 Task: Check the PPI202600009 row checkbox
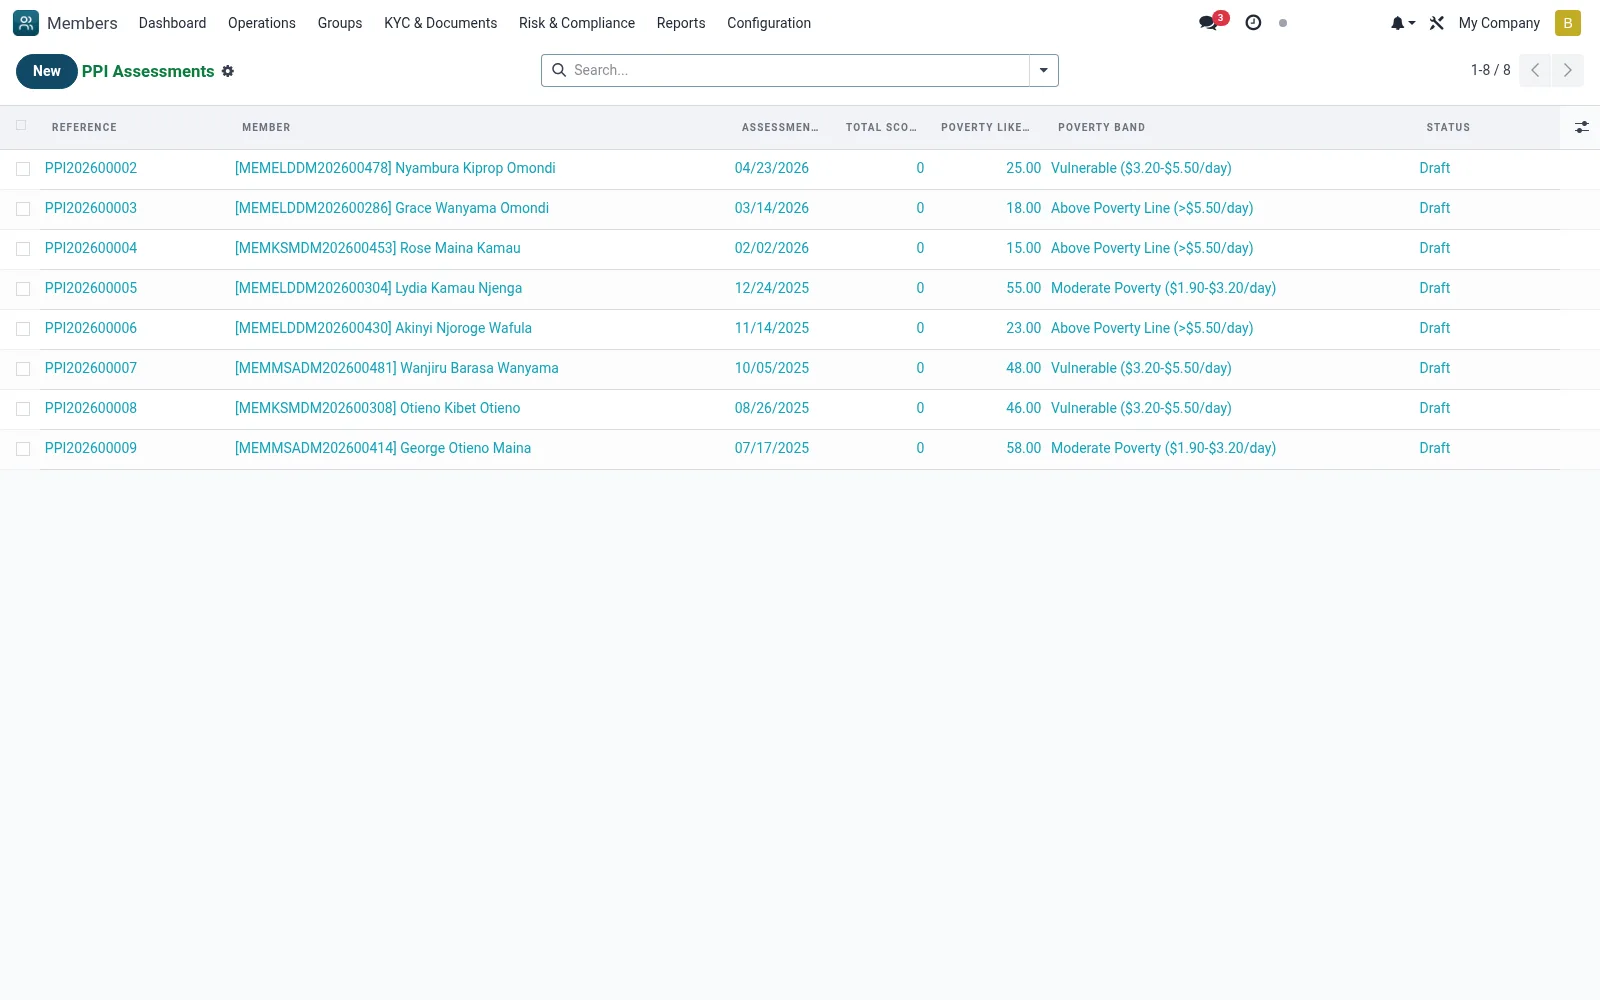coord(23,449)
